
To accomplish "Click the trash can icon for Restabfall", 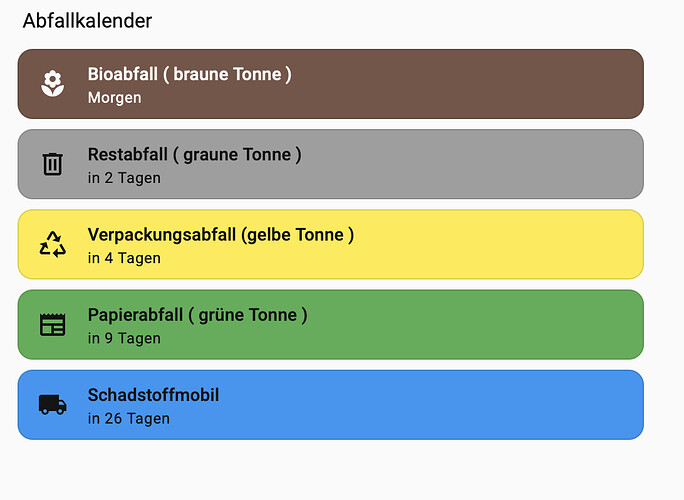I will tap(53, 164).
